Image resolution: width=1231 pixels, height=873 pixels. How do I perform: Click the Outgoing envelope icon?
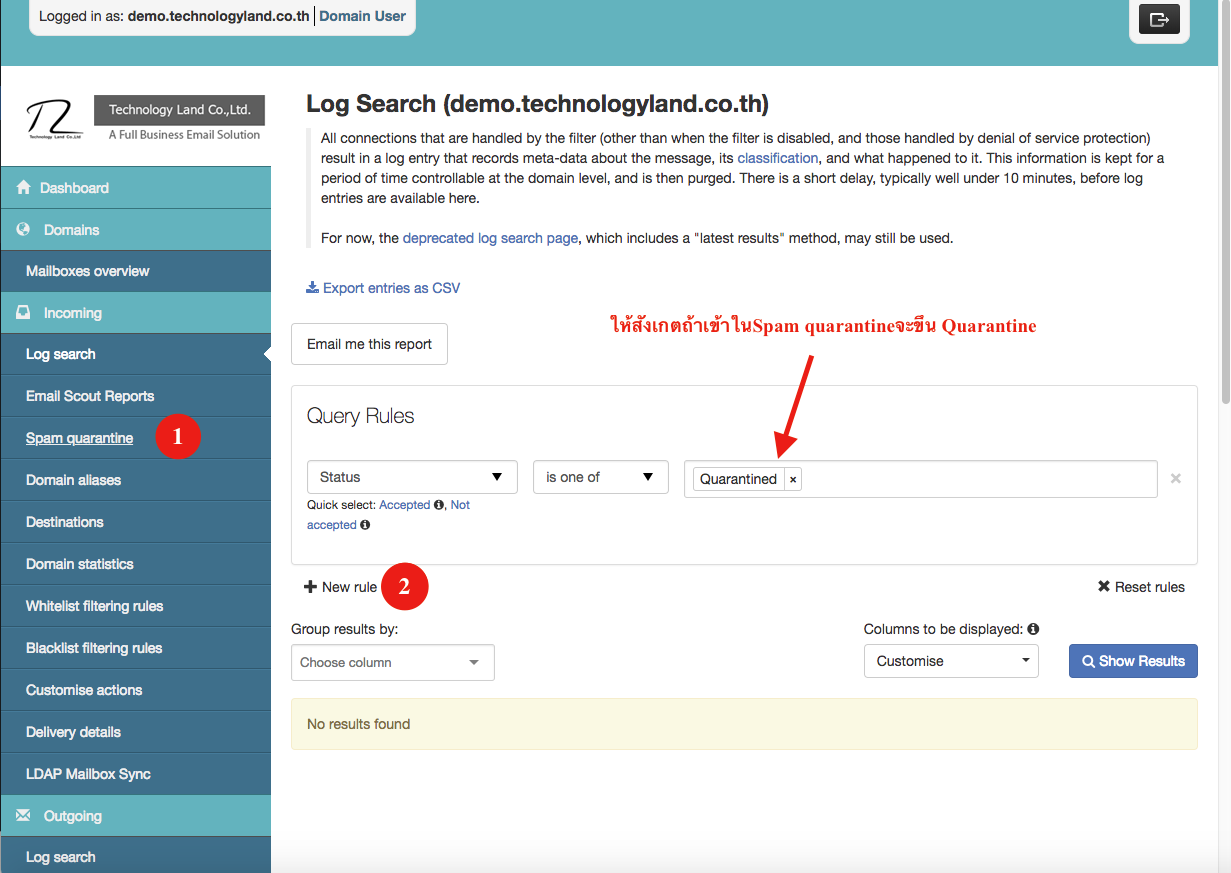pyautogui.click(x=23, y=815)
